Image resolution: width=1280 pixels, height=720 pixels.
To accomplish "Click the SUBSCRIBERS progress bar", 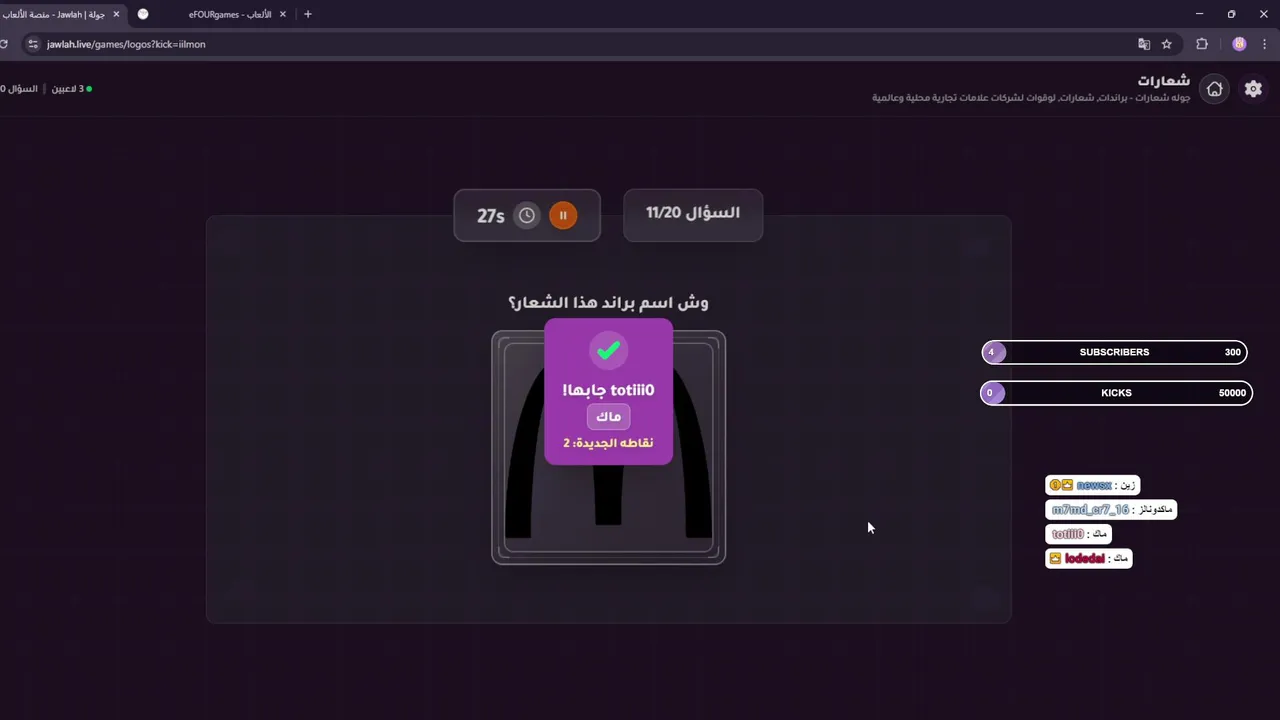I will 1114,352.
